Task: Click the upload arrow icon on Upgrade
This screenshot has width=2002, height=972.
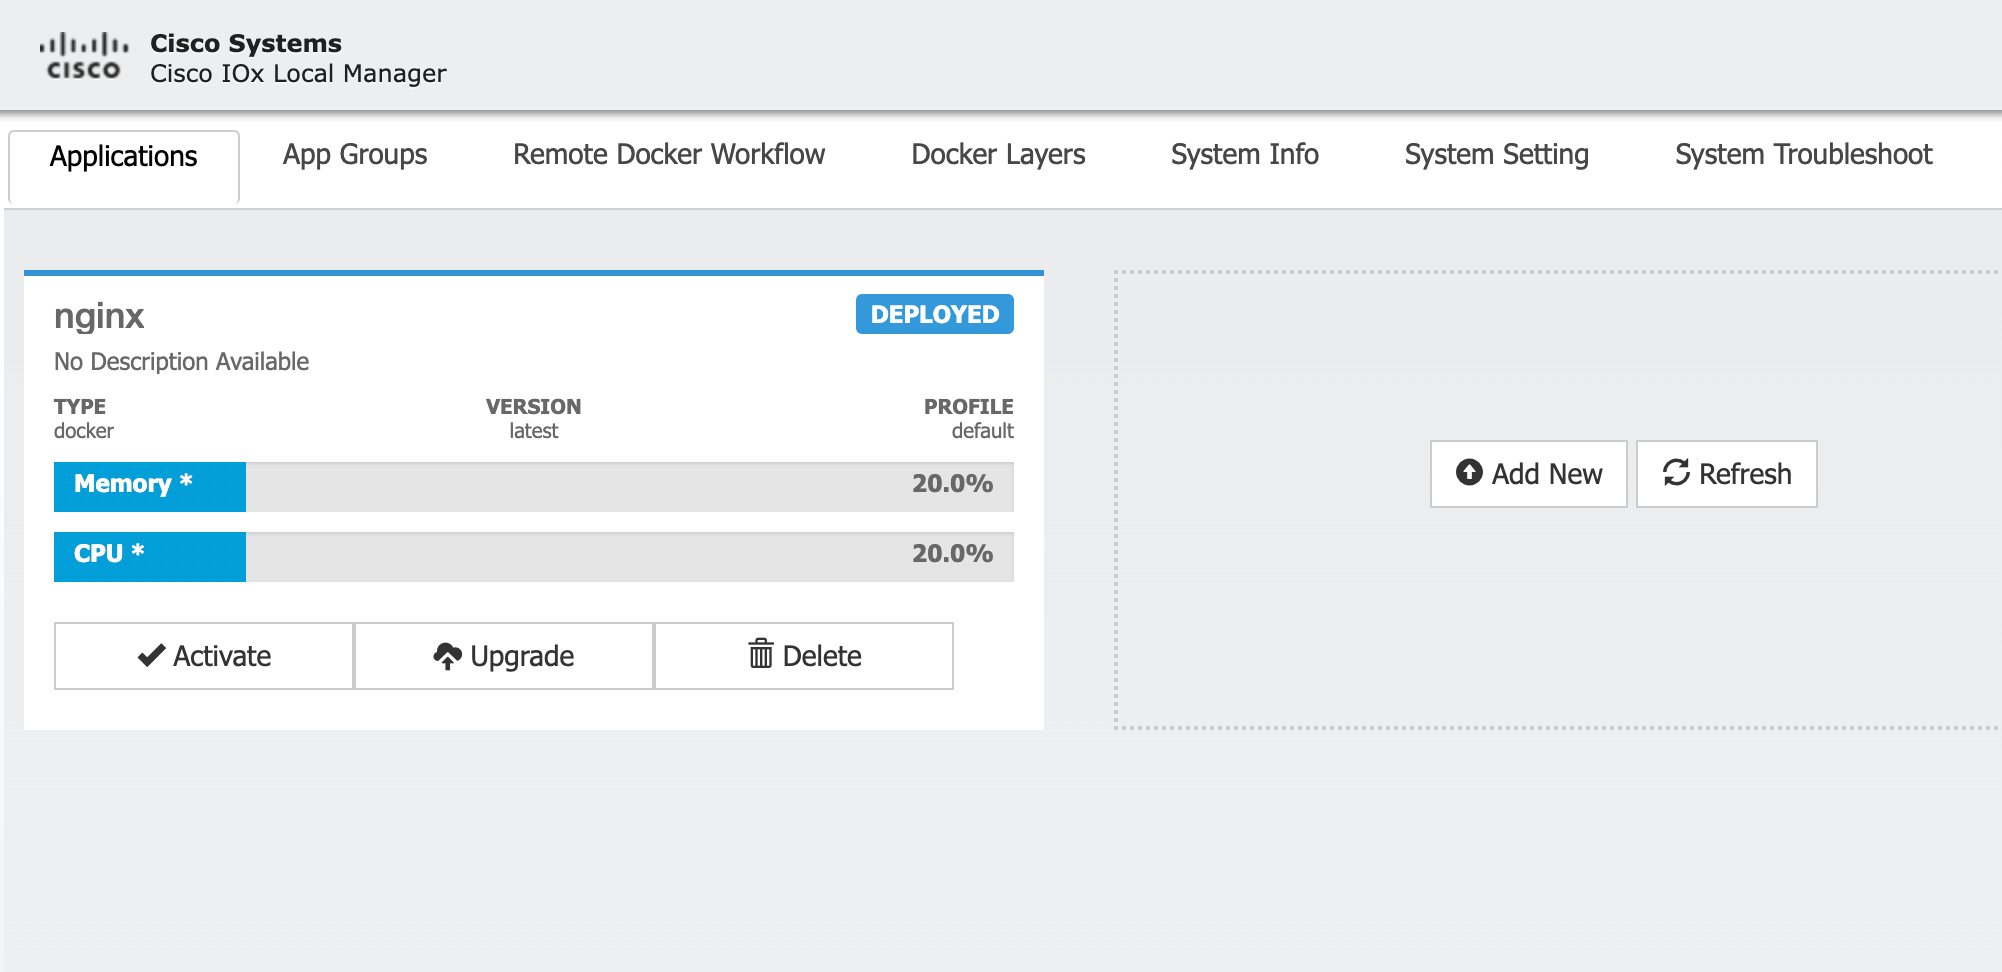Action: click(x=449, y=655)
